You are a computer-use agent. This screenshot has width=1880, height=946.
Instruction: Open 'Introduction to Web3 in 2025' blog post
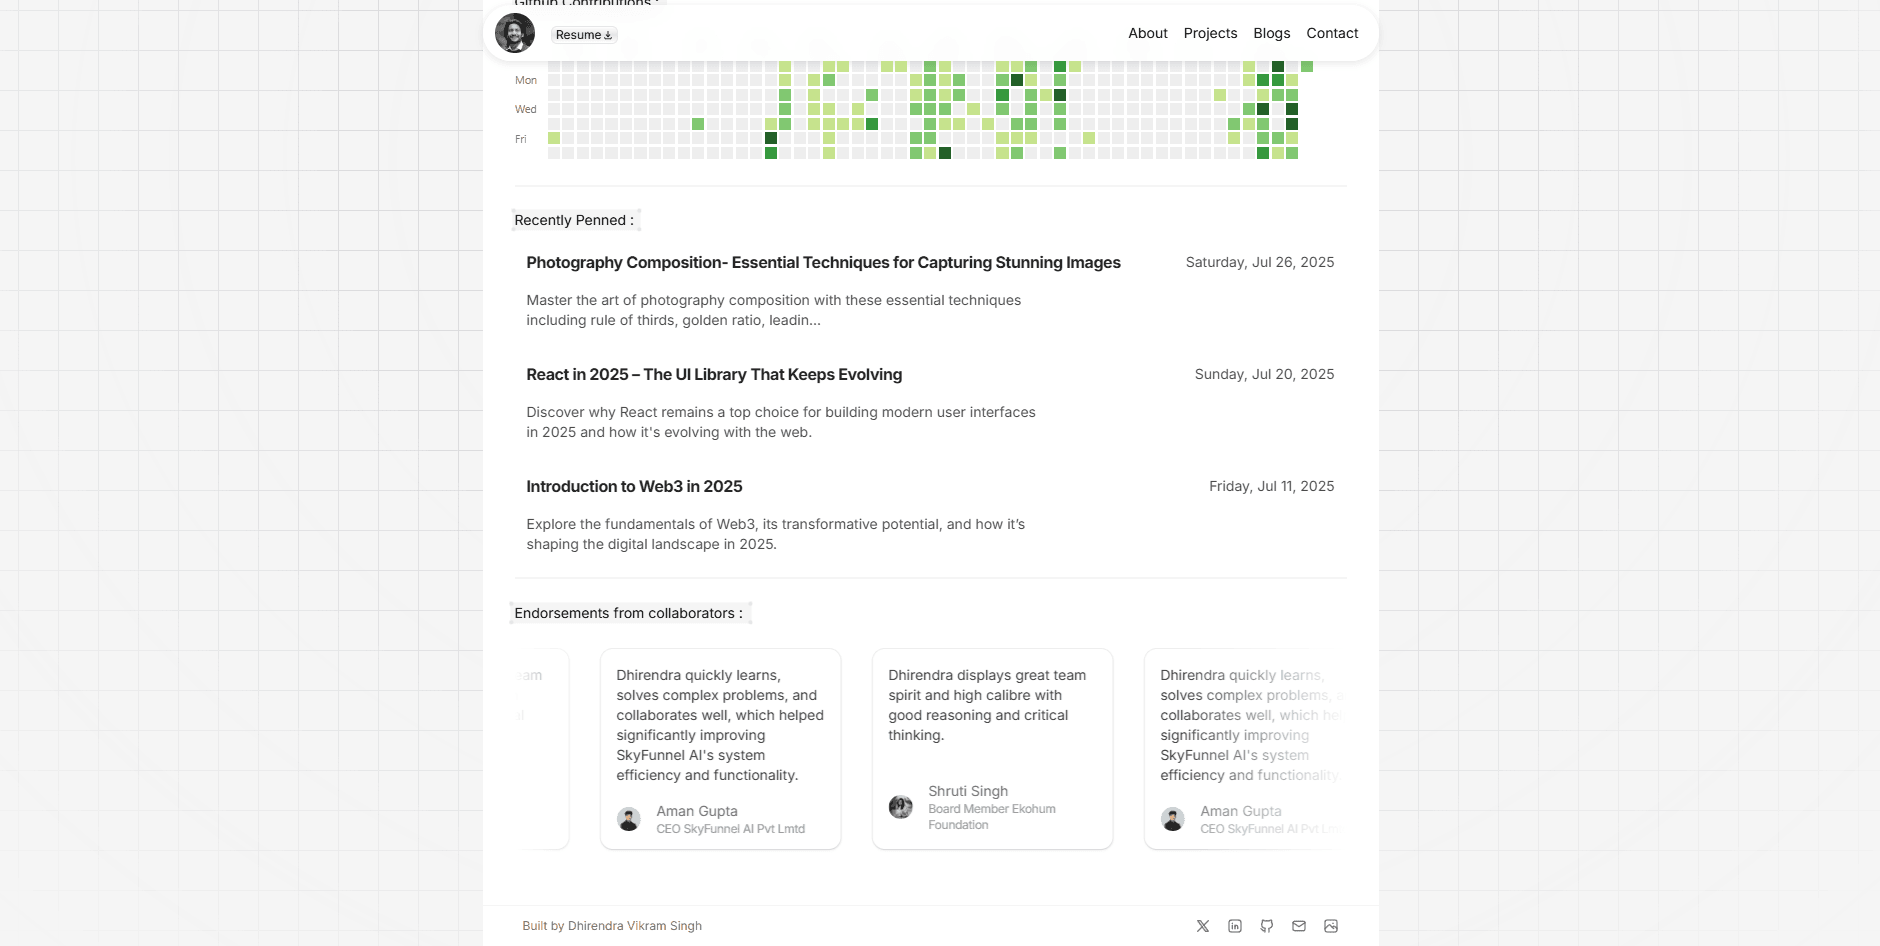pos(634,486)
